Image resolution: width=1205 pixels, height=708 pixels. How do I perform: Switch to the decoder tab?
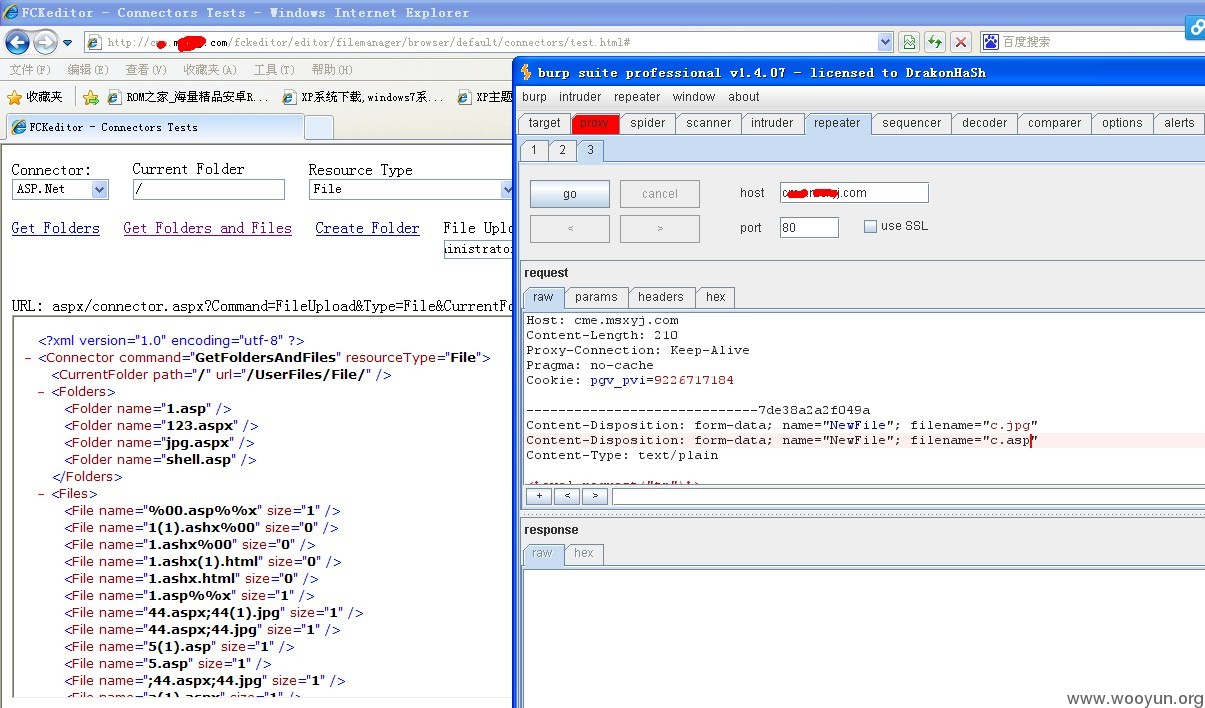(x=985, y=123)
